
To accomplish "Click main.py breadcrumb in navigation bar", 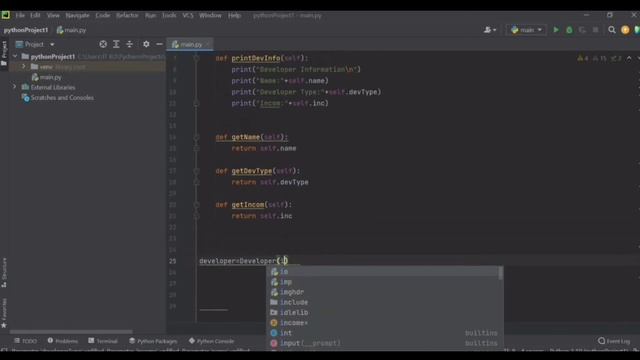I will [x=71, y=30].
